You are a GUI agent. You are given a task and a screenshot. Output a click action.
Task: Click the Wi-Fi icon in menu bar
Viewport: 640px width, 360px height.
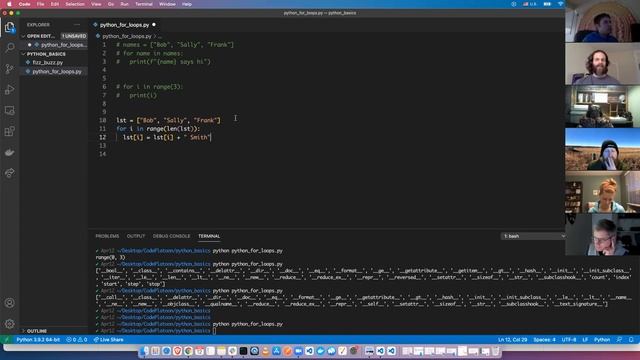560,4
